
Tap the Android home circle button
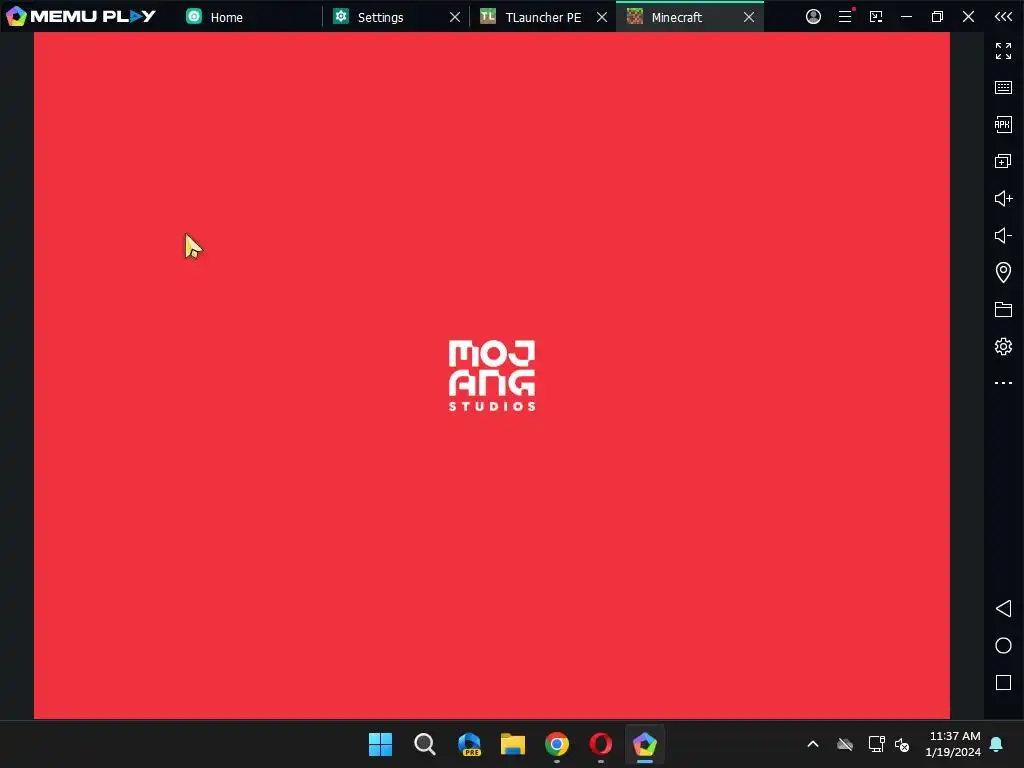coord(1003,646)
